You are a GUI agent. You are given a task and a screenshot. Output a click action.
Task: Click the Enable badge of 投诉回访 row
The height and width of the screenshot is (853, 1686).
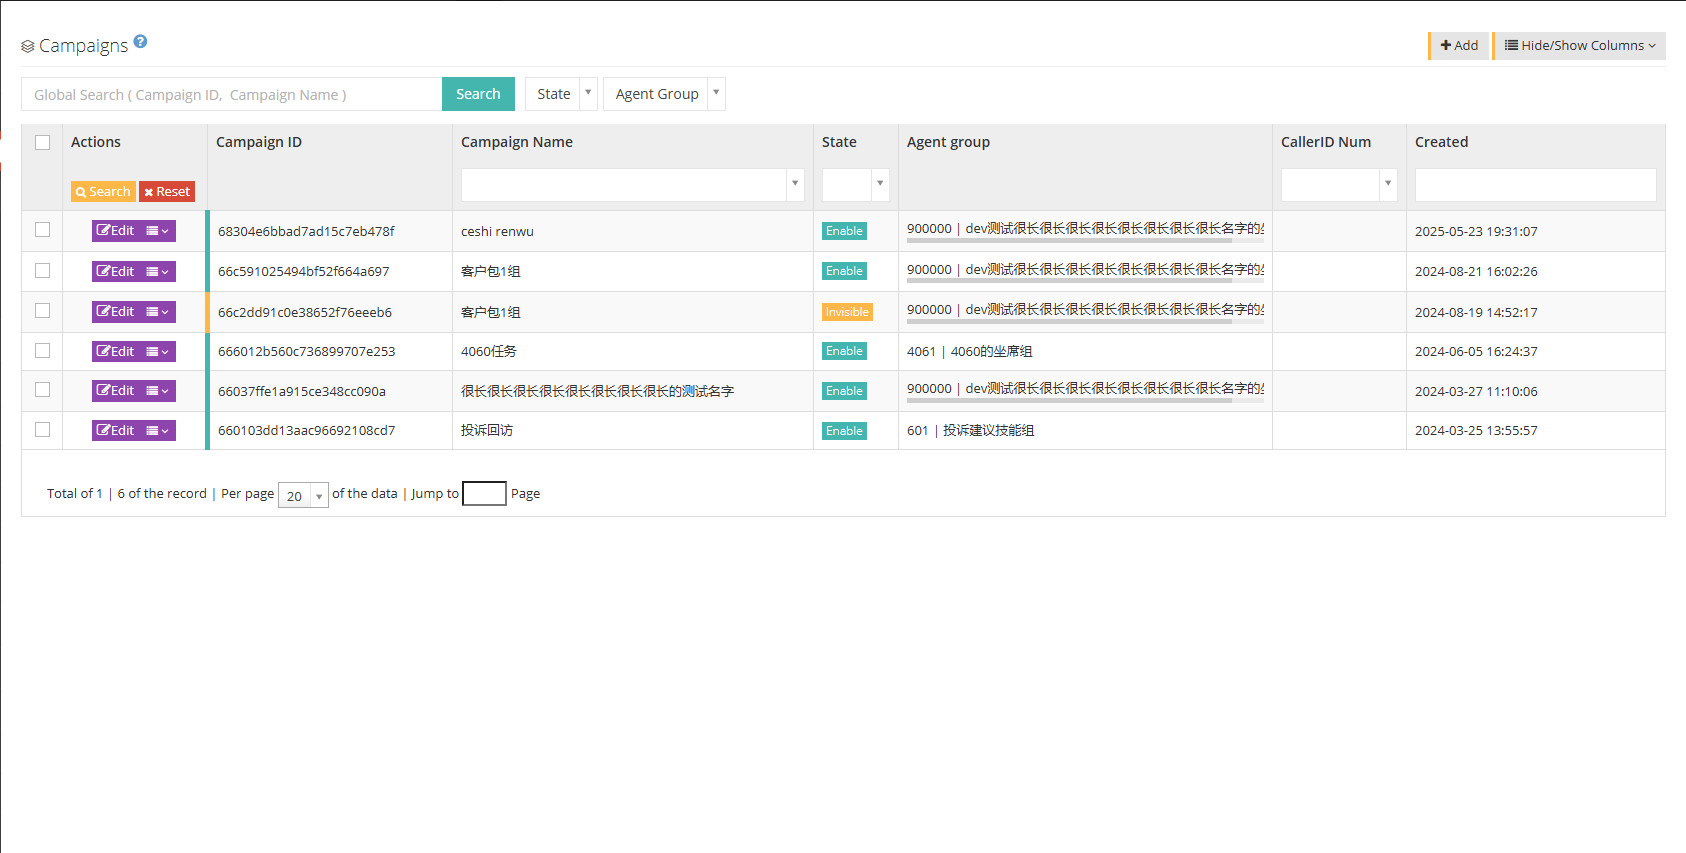pyautogui.click(x=844, y=431)
